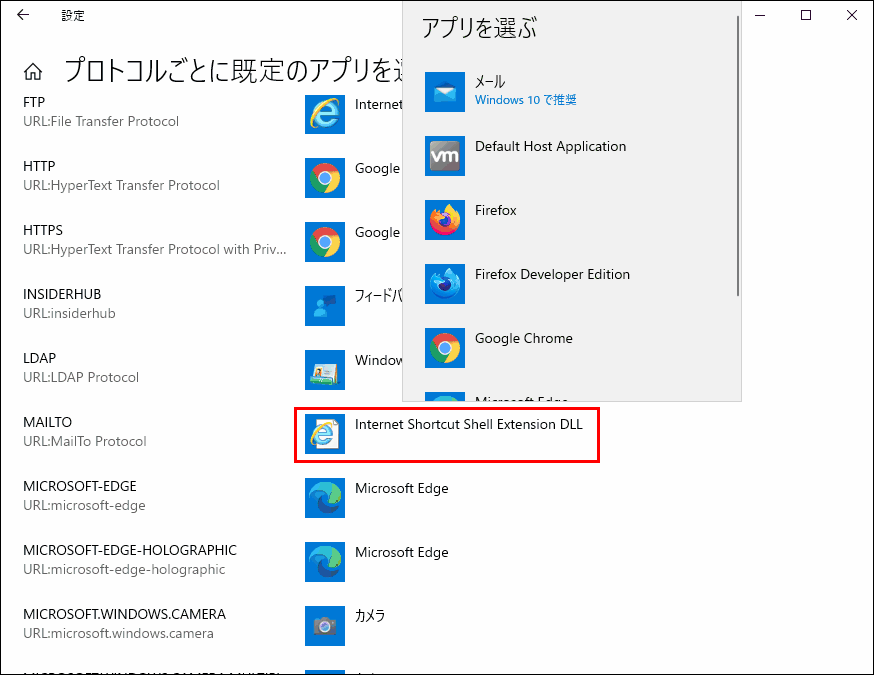Choose Mail app icon in popup

(x=445, y=92)
